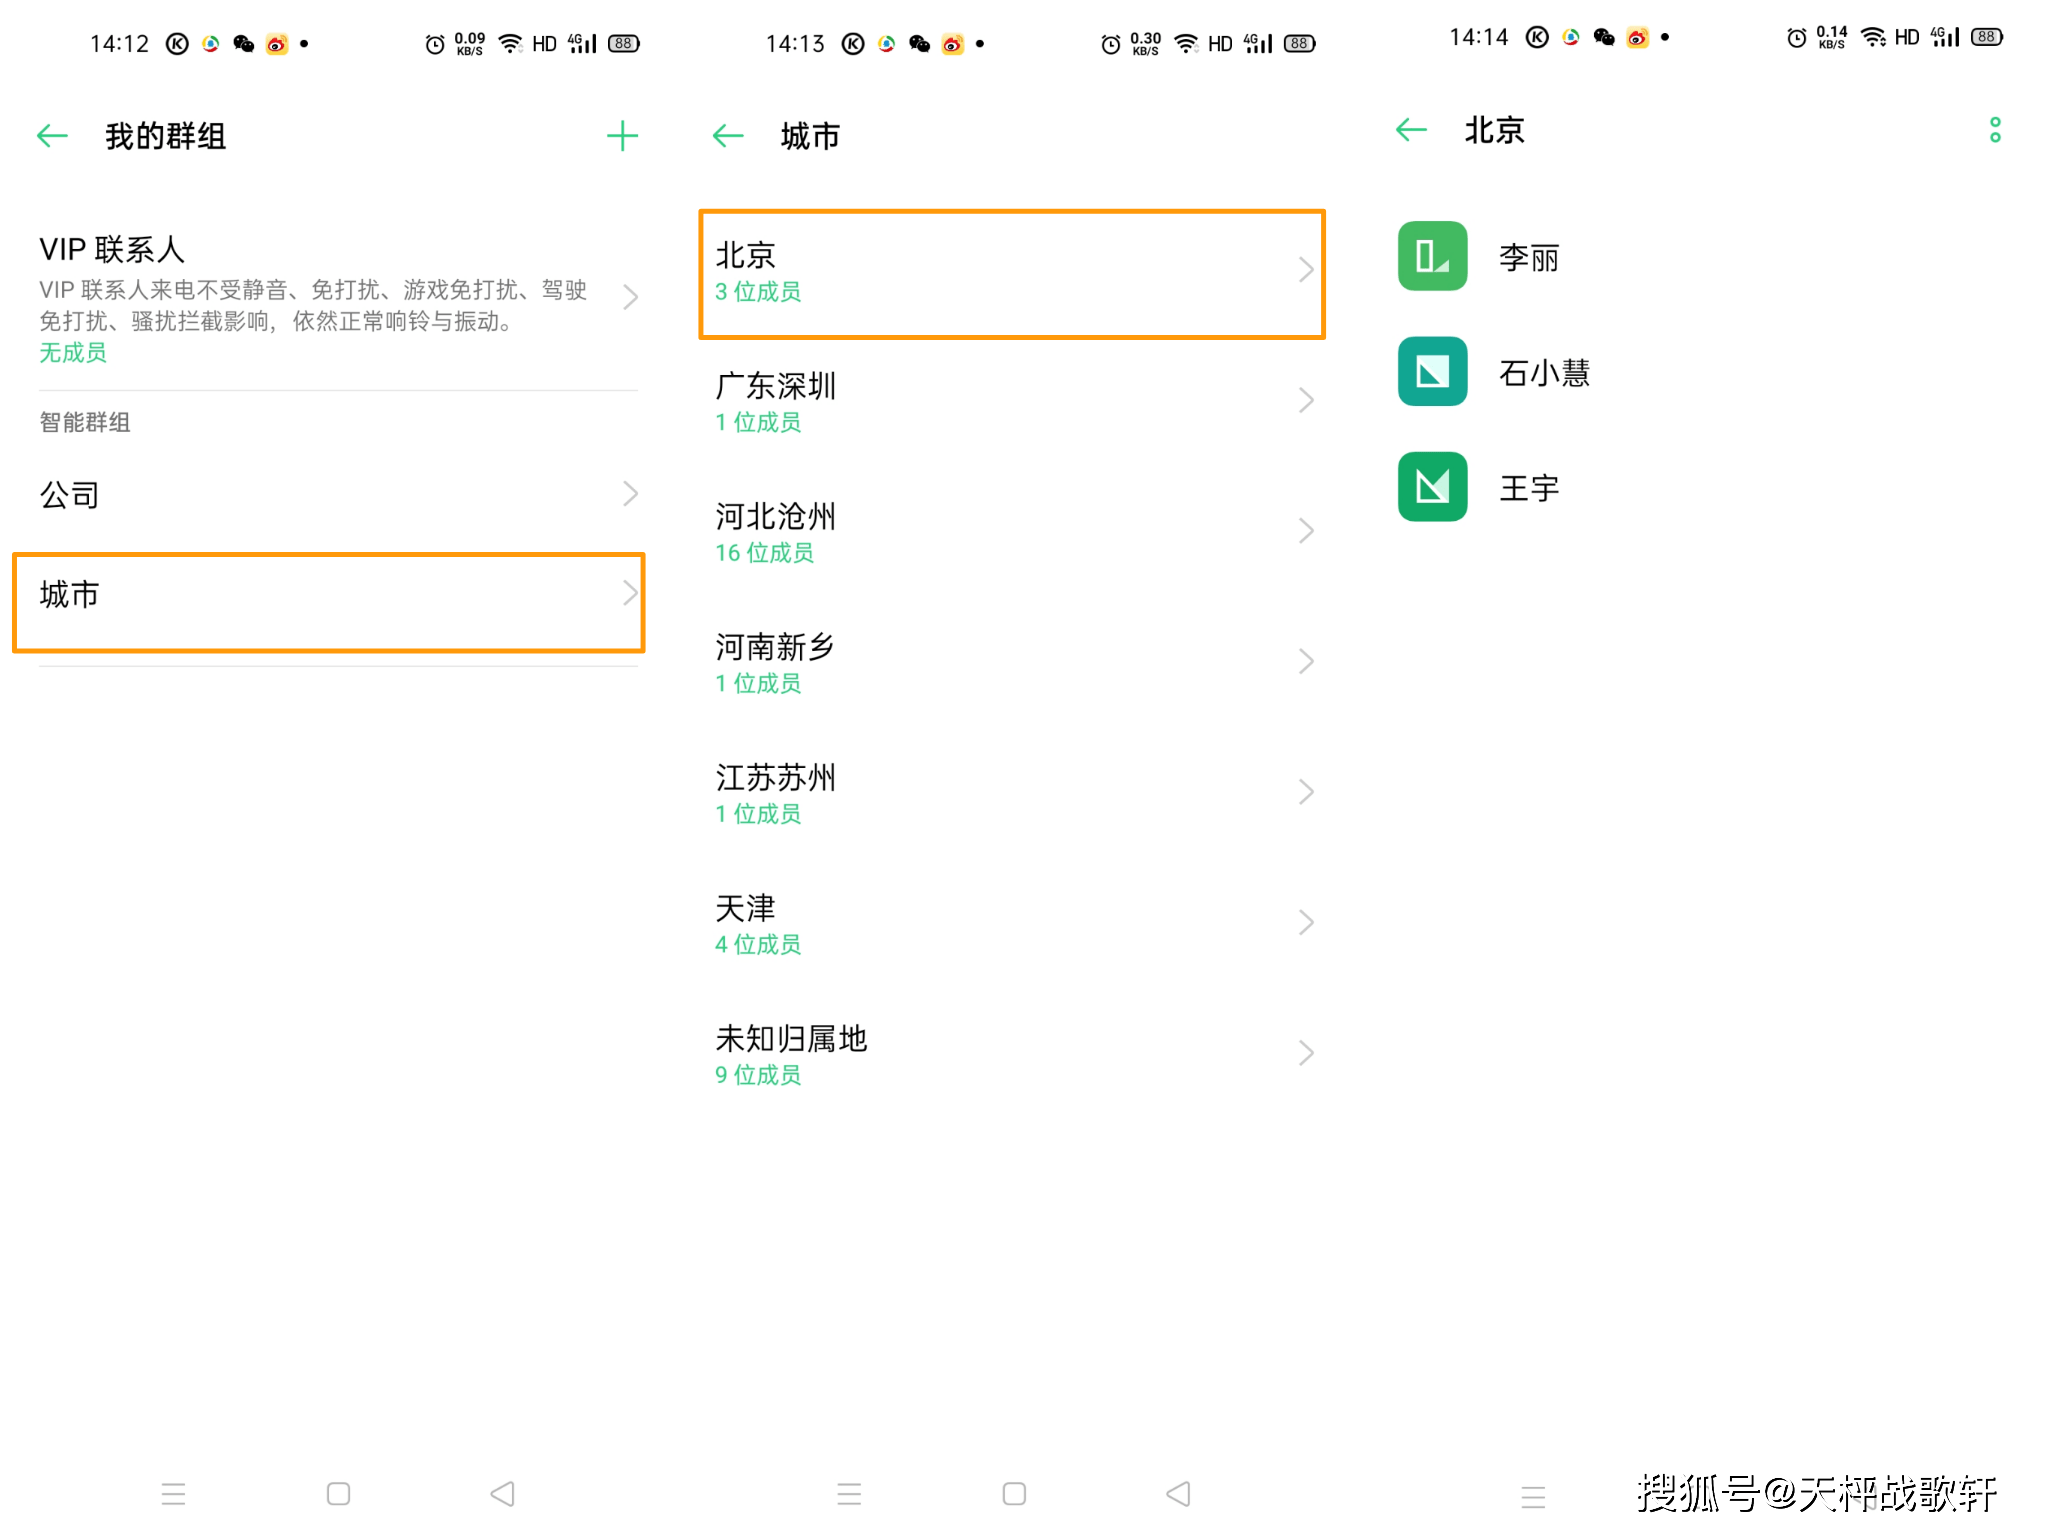Open three-dot more options menu
2048x1536 pixels.
[1994, 130]
